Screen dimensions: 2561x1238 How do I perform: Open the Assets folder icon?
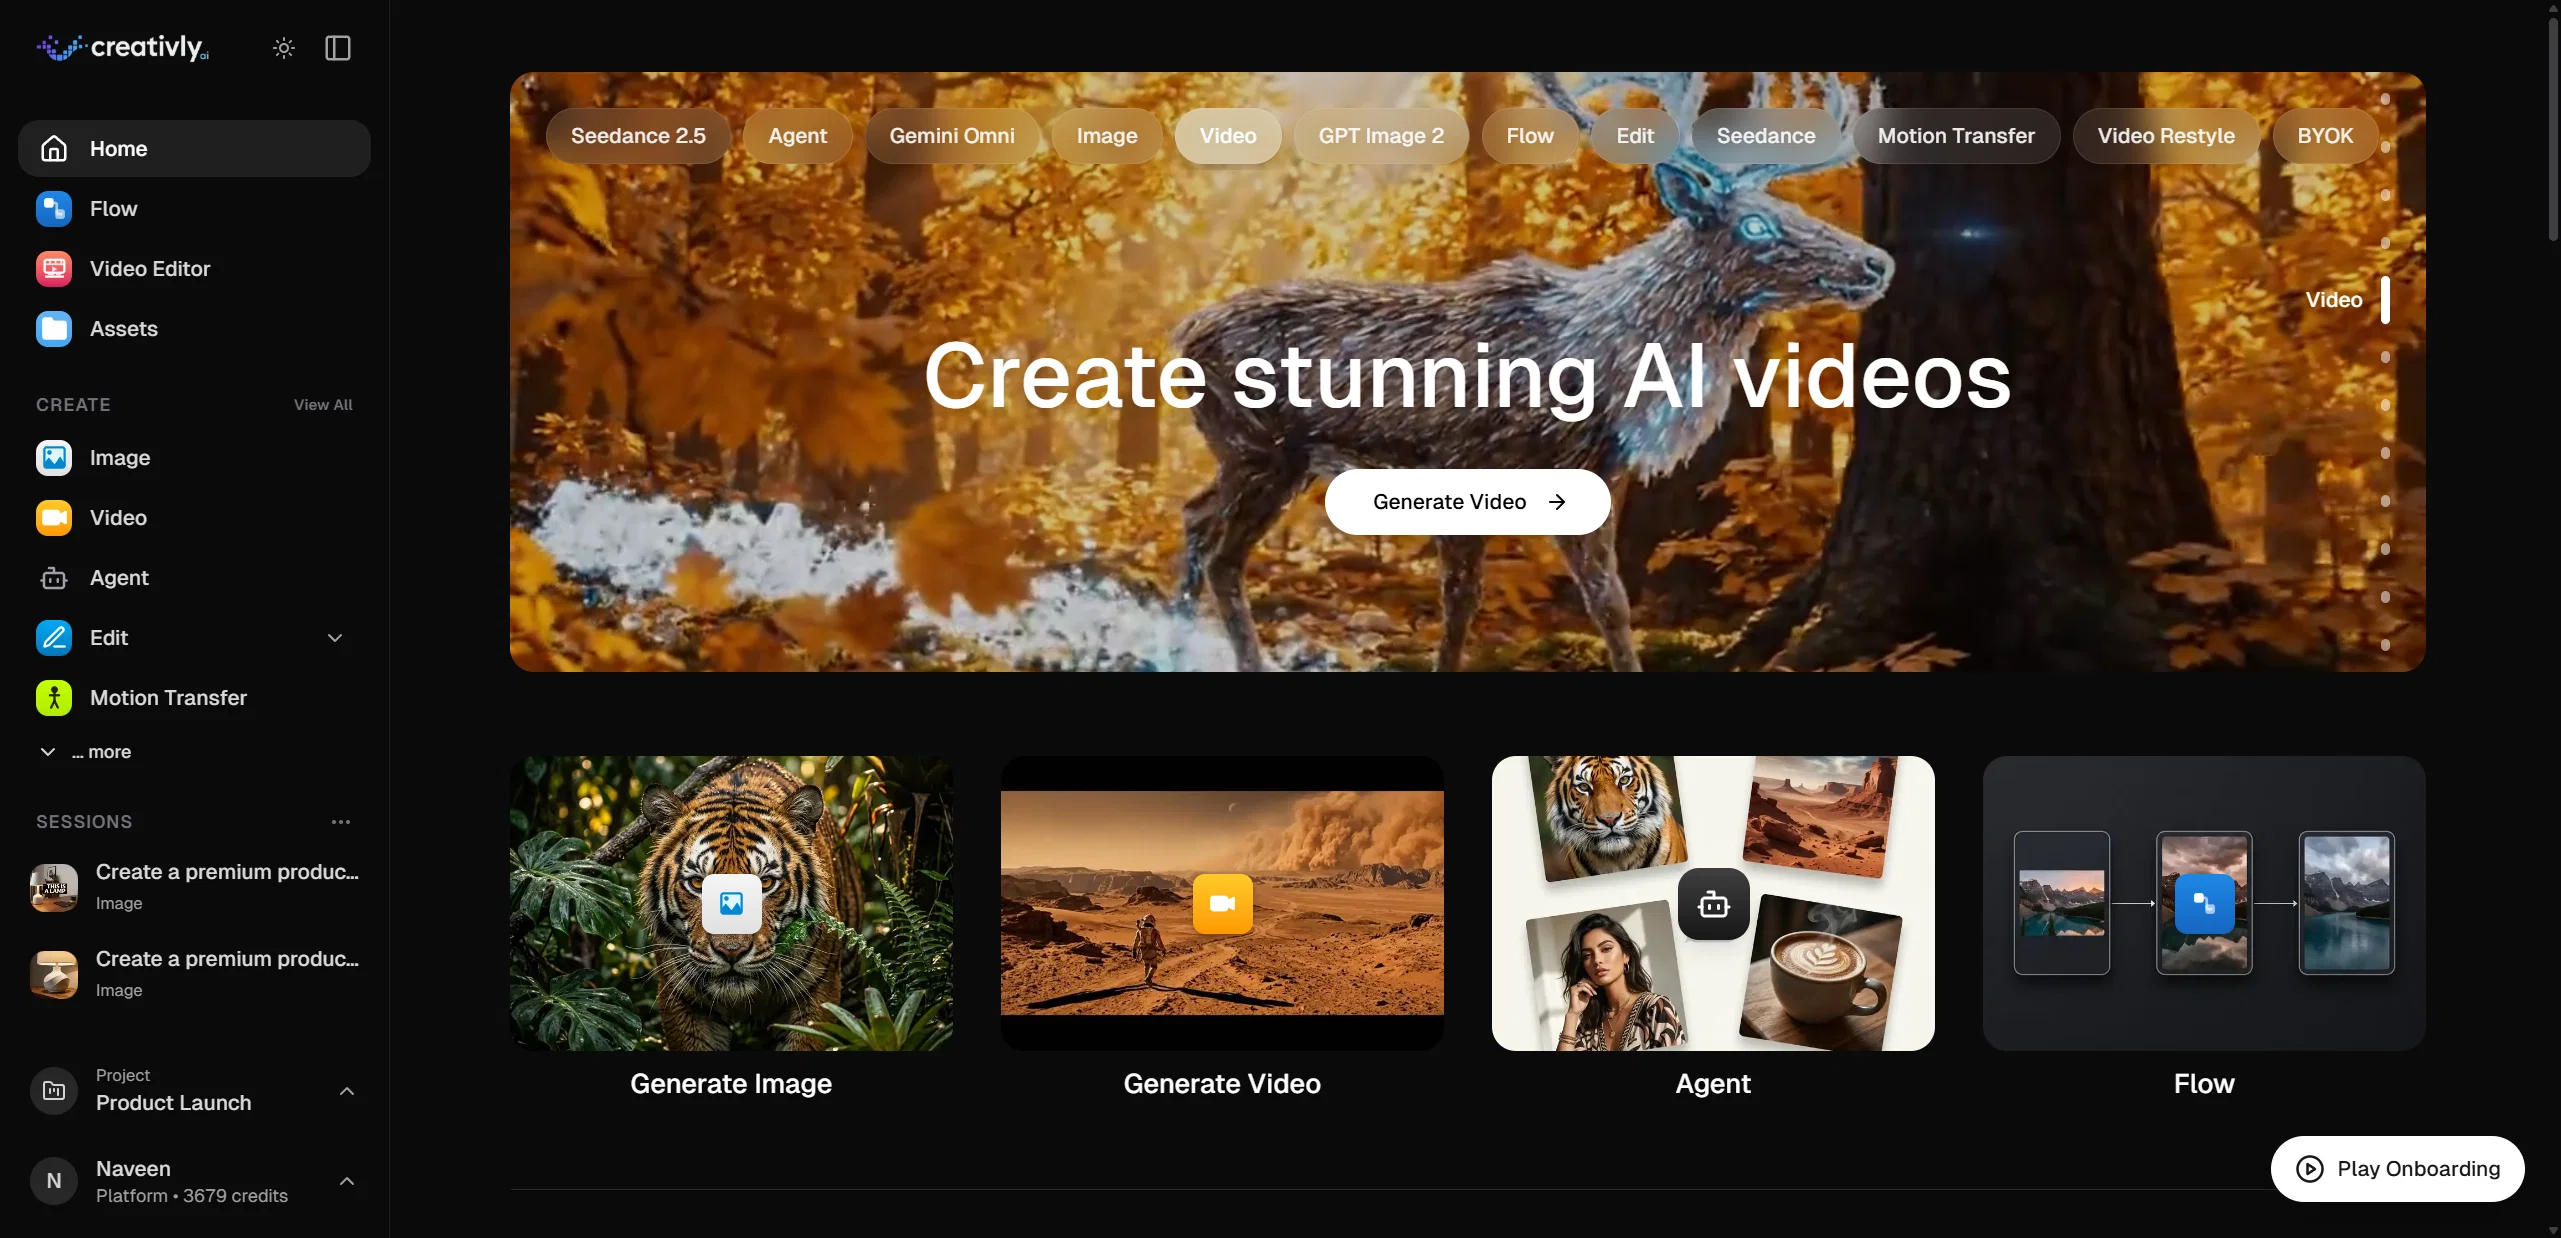coord(54,328)
